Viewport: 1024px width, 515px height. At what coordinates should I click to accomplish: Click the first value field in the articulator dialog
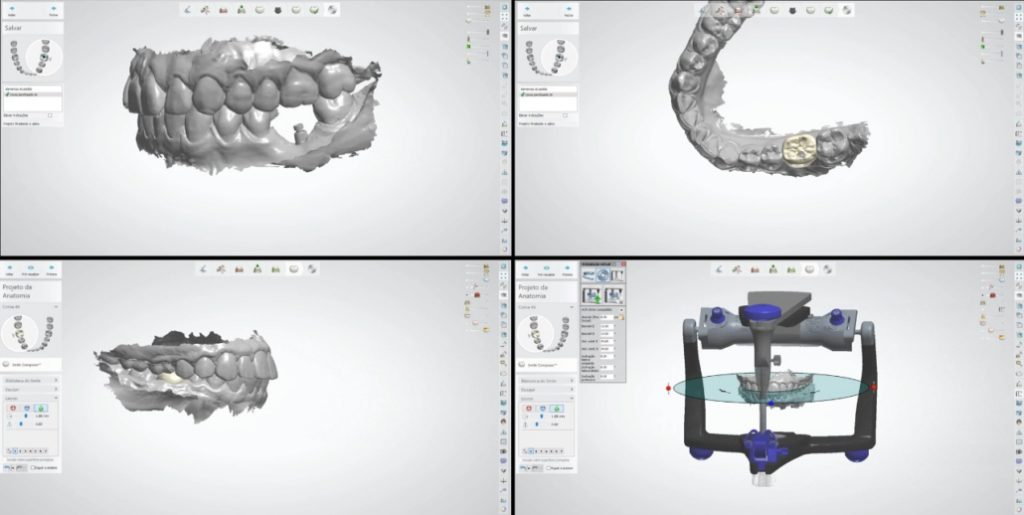tap(607, 318)
